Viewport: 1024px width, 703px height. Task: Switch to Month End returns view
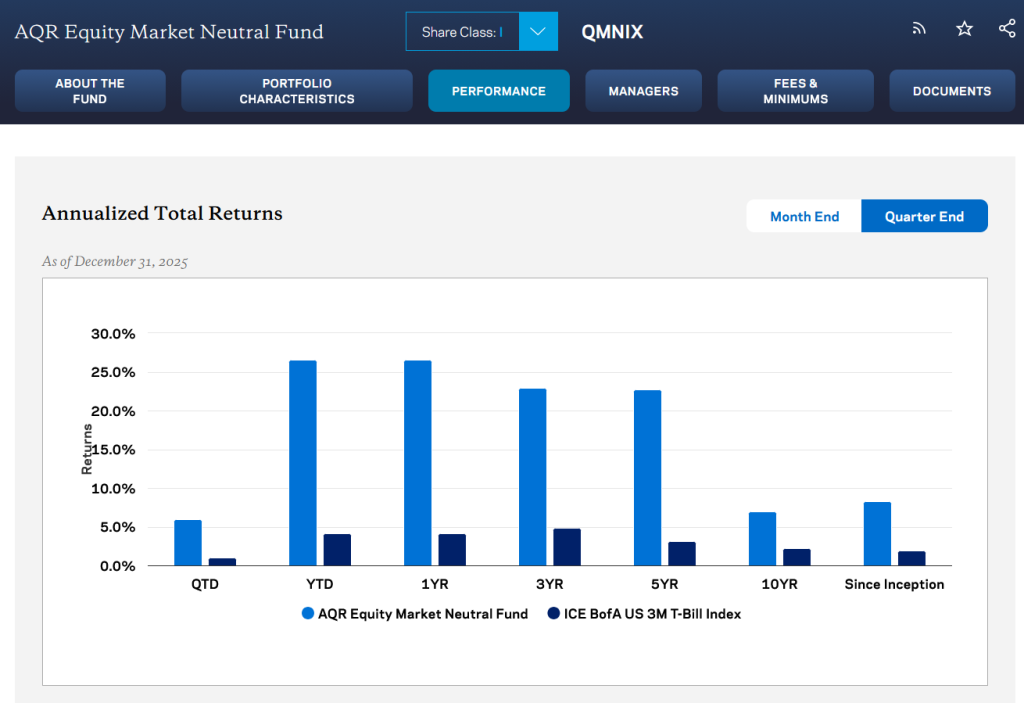[803, 215]
